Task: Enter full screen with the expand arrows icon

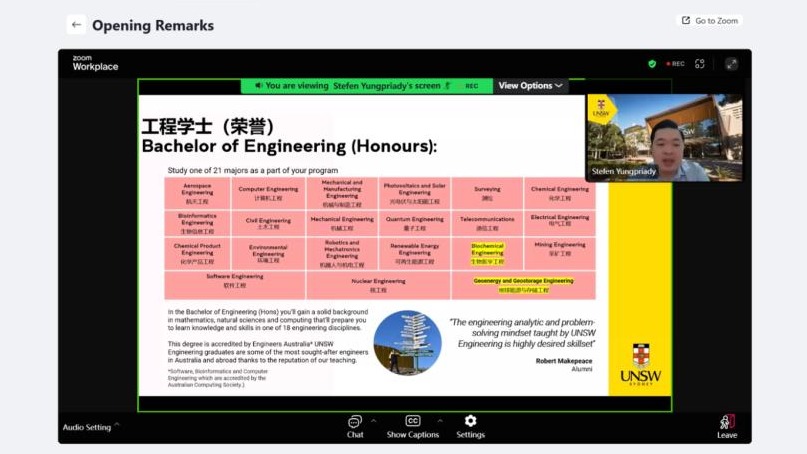Action: (x=731, y=64)
